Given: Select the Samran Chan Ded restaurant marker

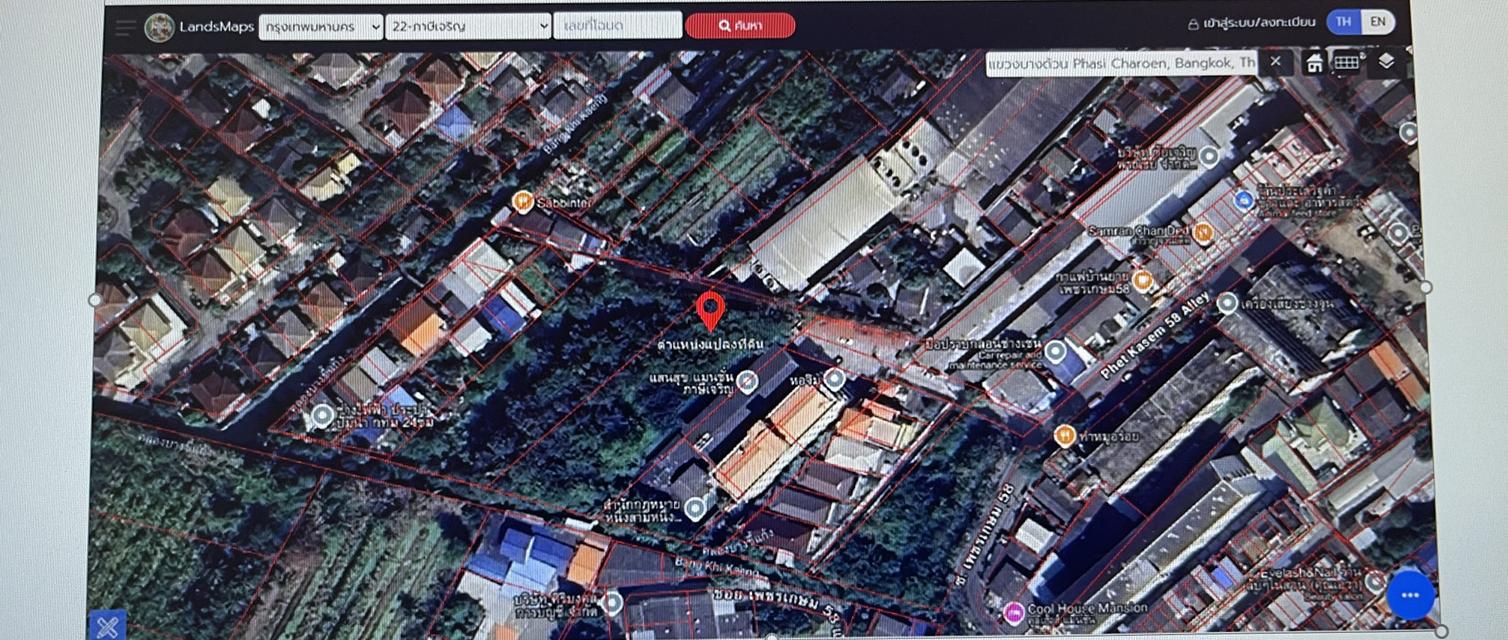Looking at the screenshot, I should 1203,233.
